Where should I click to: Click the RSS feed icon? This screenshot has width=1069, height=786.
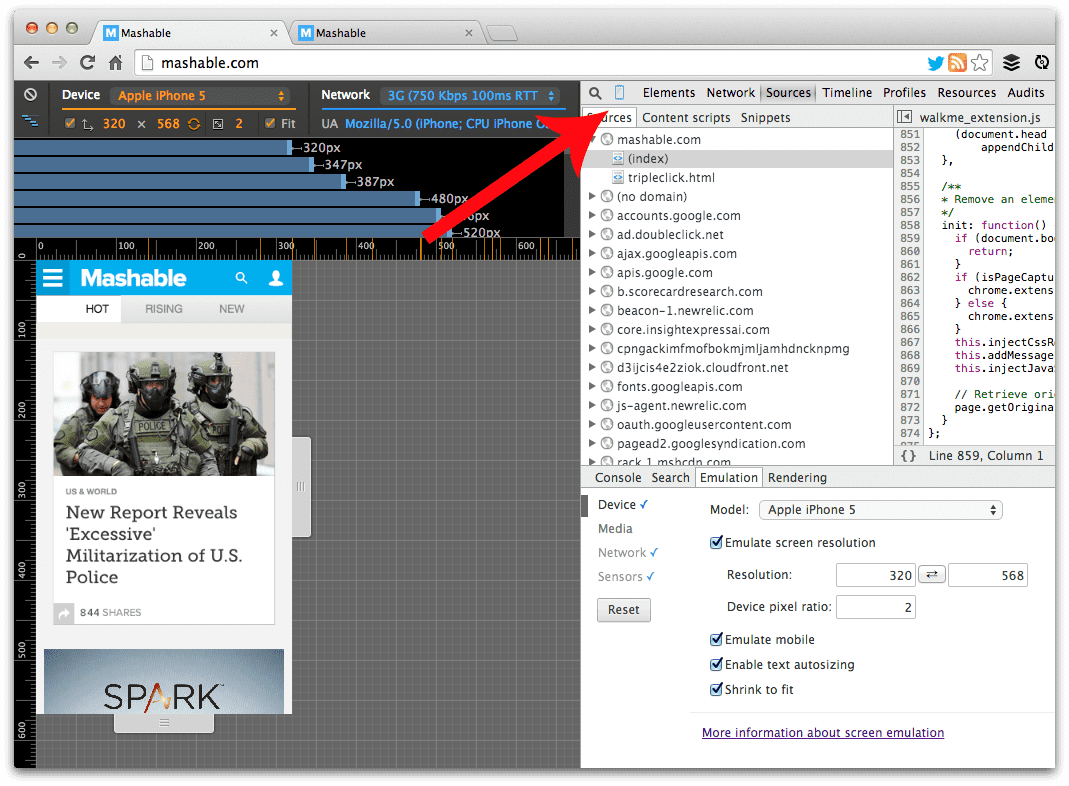[x=957, y=63]
